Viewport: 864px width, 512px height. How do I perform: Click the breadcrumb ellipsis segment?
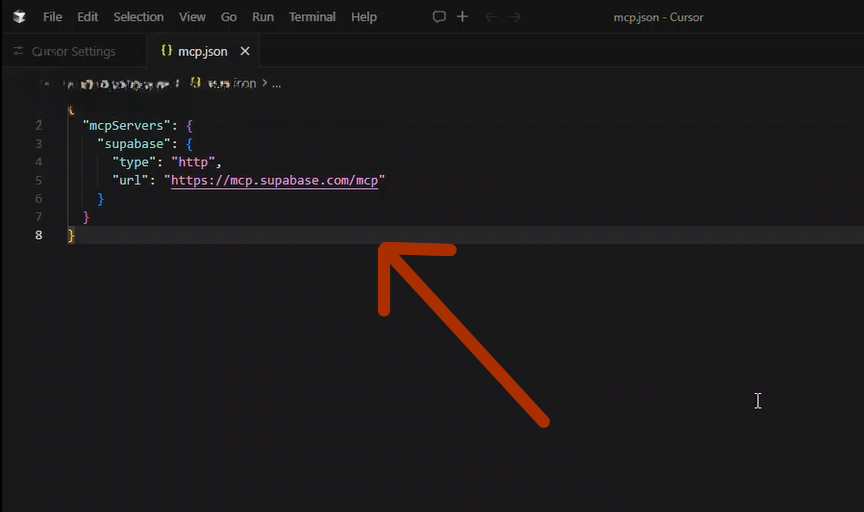[x=277, y=84]
